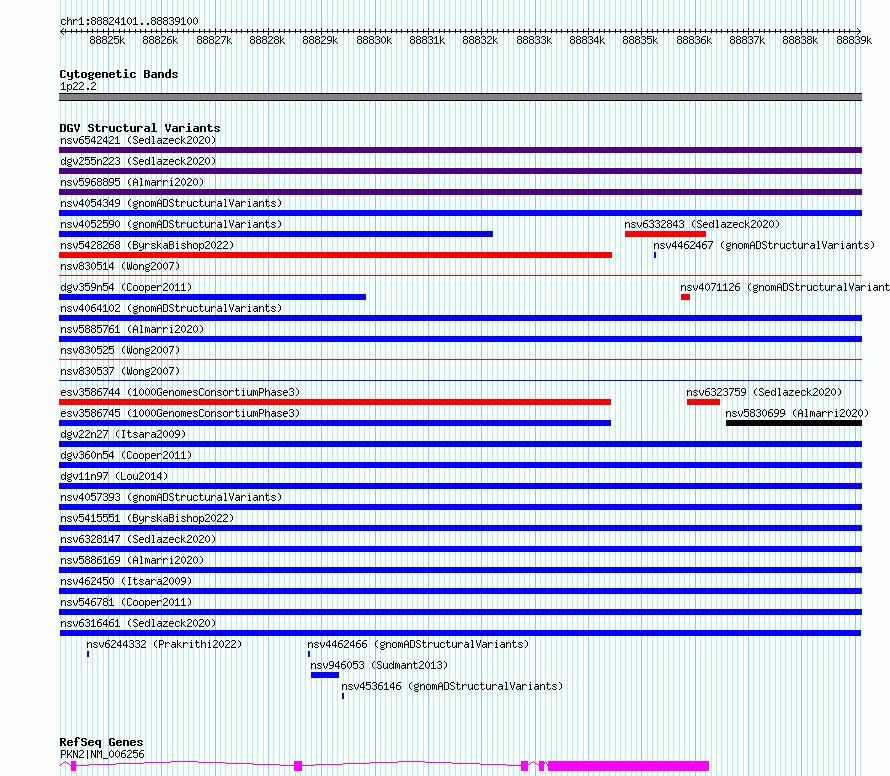Click the nsv4054349 gnomAD variant label
This screenshot has height=776, width=890.
[x=171, y=203]
